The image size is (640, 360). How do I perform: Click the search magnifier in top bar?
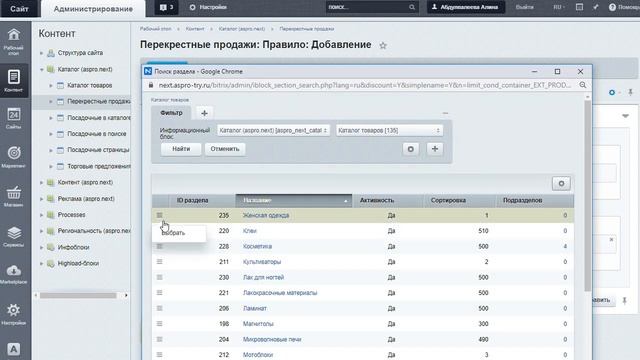tap(412, 7)
